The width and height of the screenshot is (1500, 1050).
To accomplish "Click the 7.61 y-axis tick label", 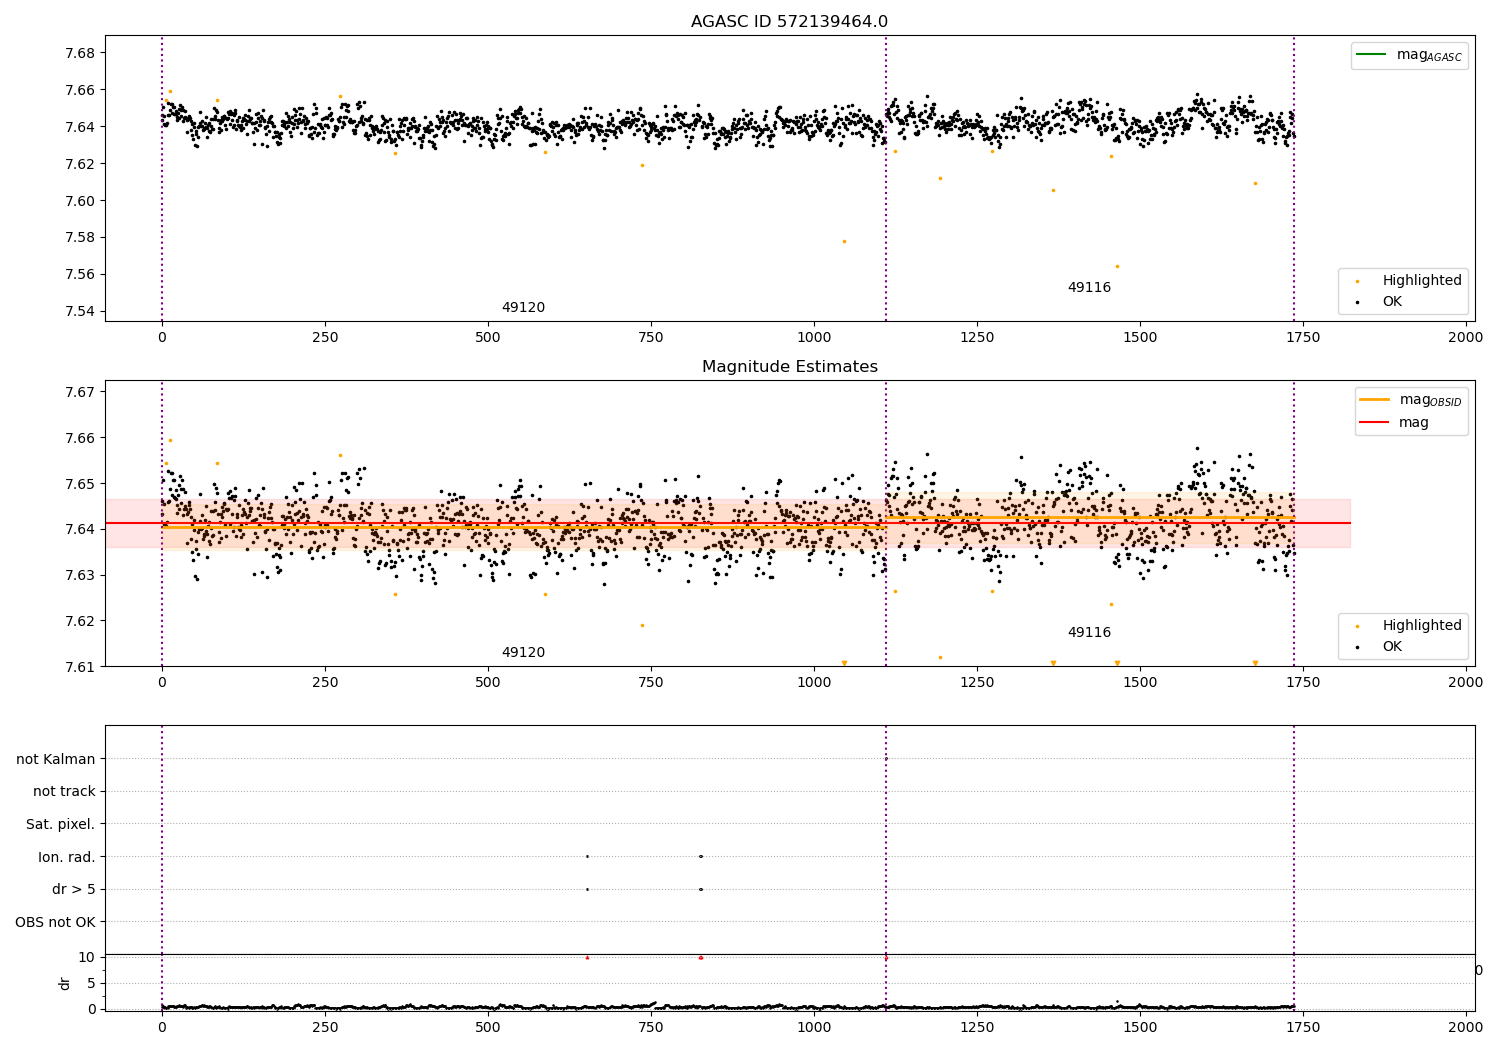I will [x=79, y=667].
